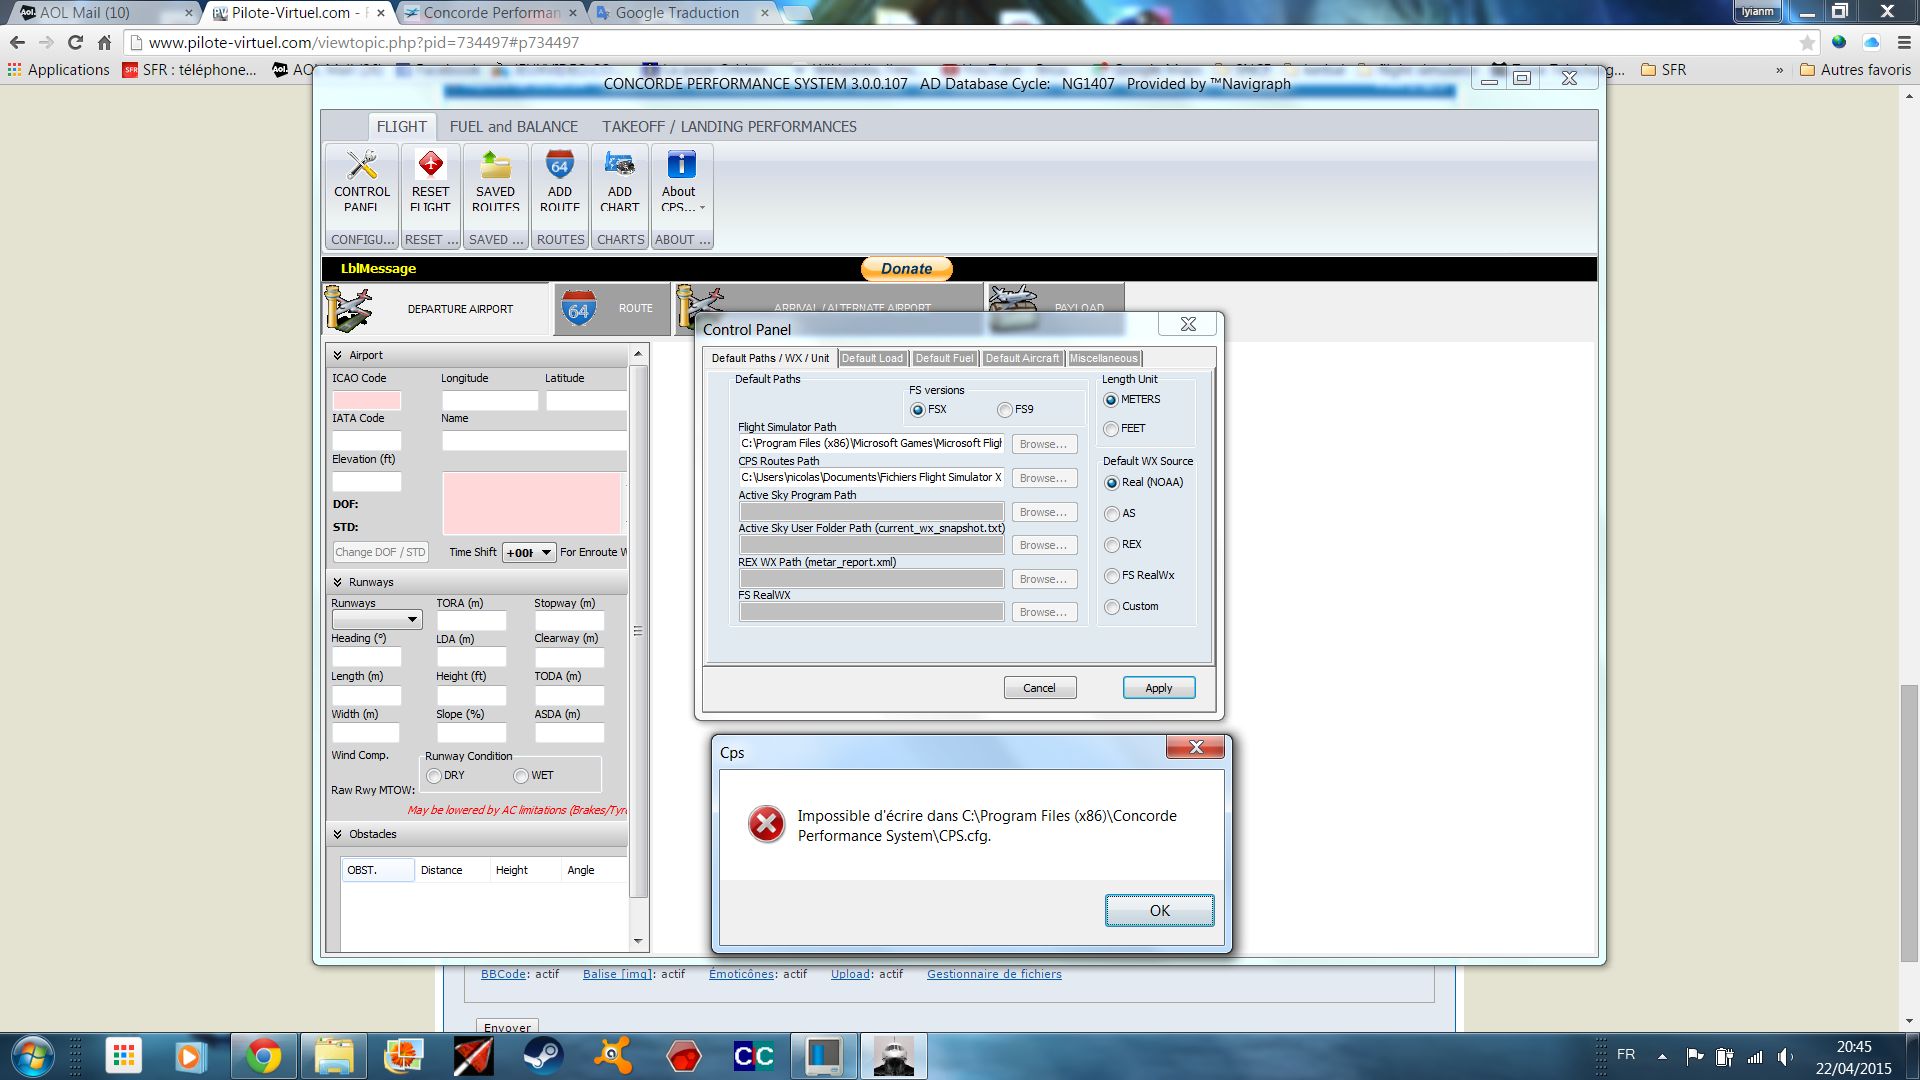Open the Default Load tab
Screen dimensions: 1920x1080
(872, 359)
